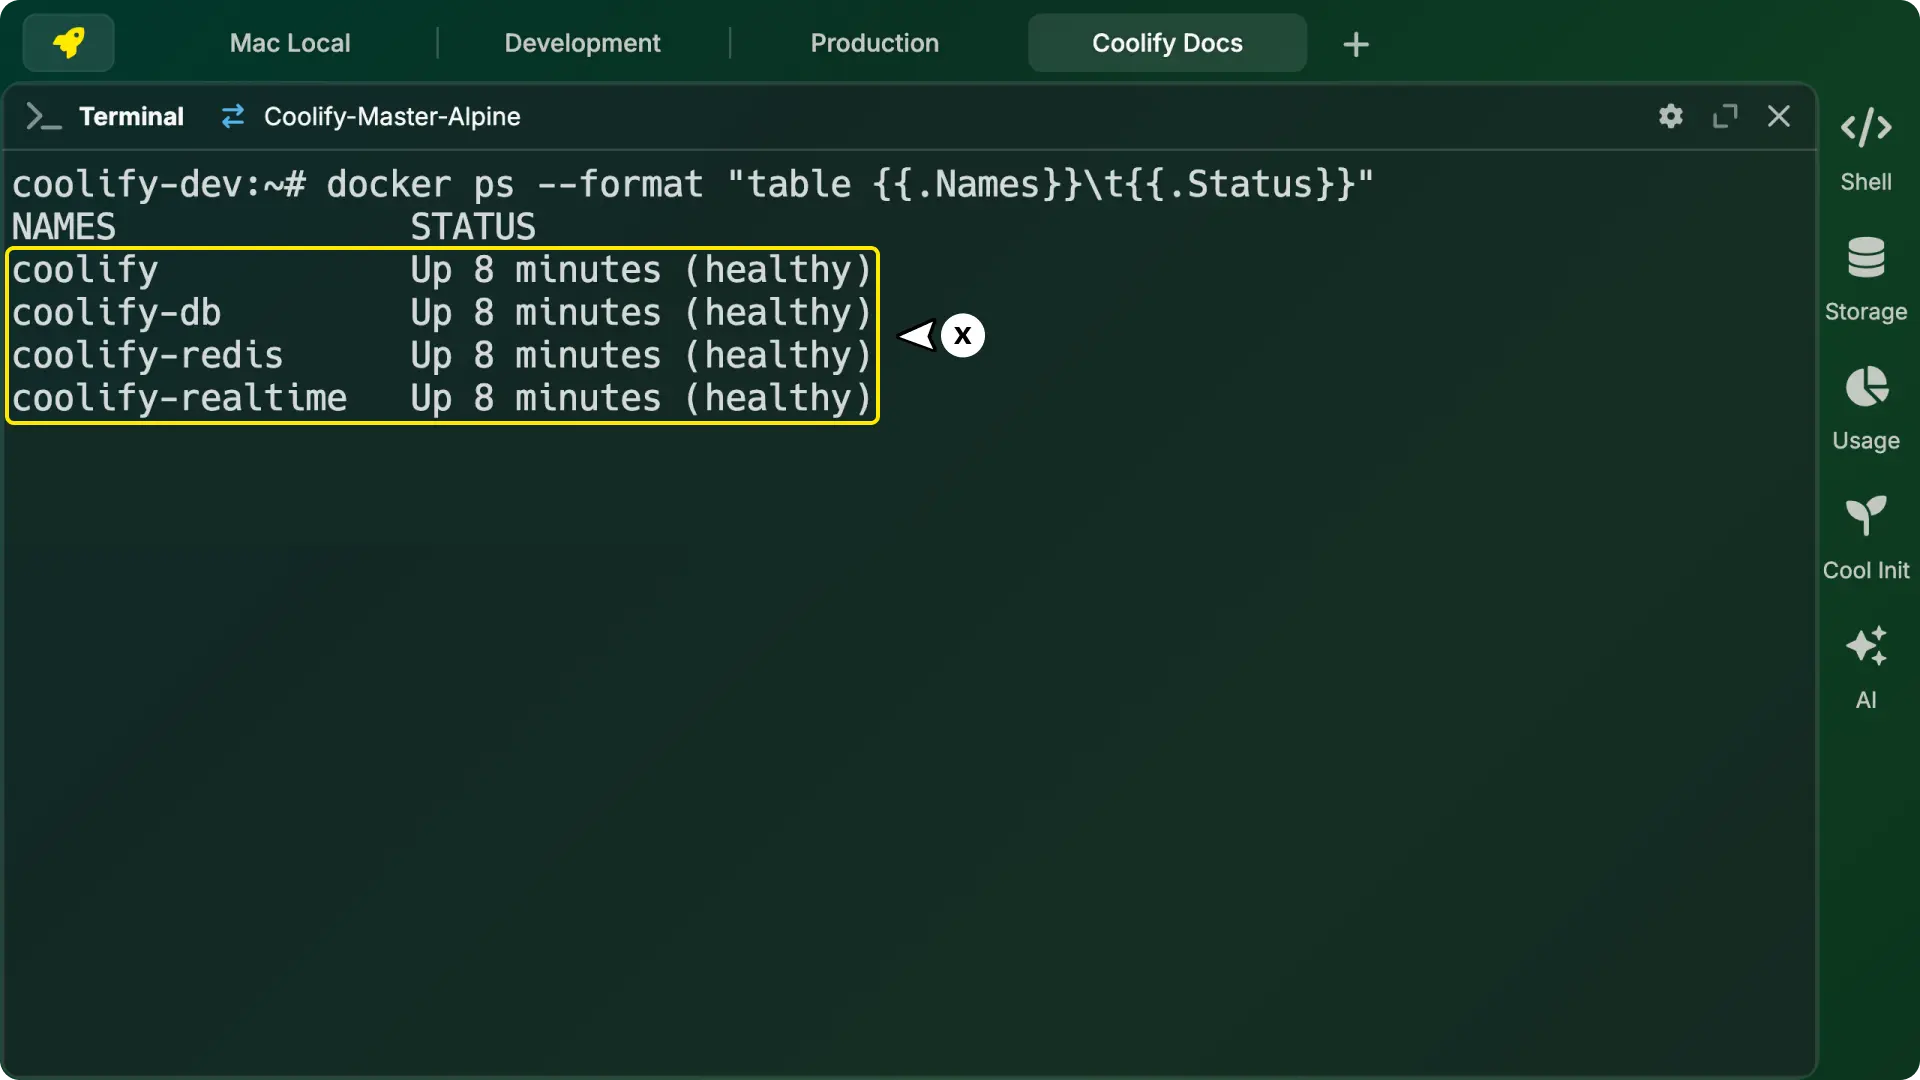Click the coolify-redis container name
Image resolution: width=1920 pixels, height=1080 pixels.
click(148, 355)
